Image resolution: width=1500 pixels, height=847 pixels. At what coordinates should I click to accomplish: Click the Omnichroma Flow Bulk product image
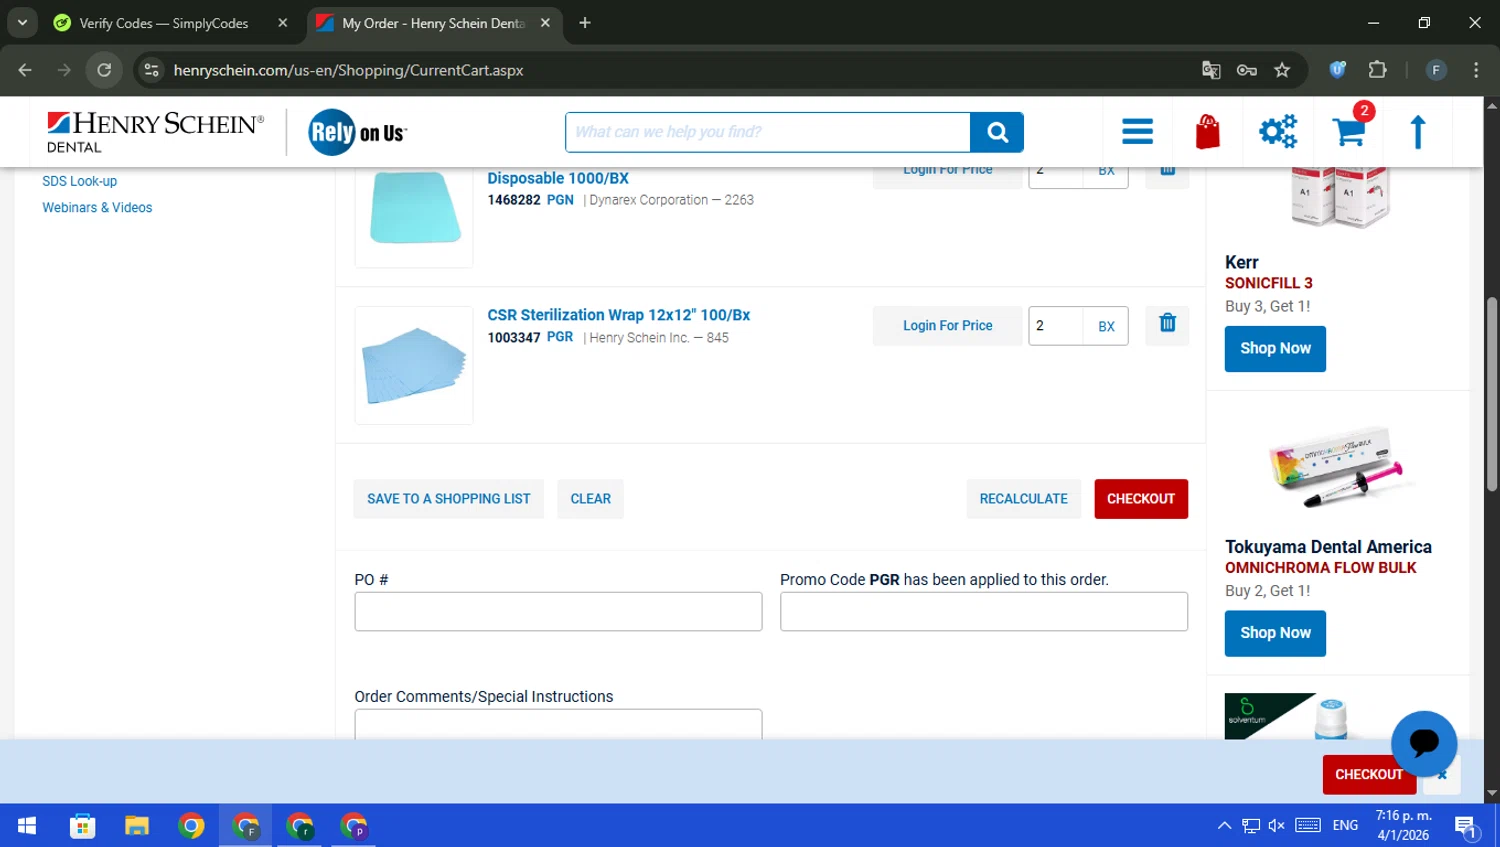1337,466
